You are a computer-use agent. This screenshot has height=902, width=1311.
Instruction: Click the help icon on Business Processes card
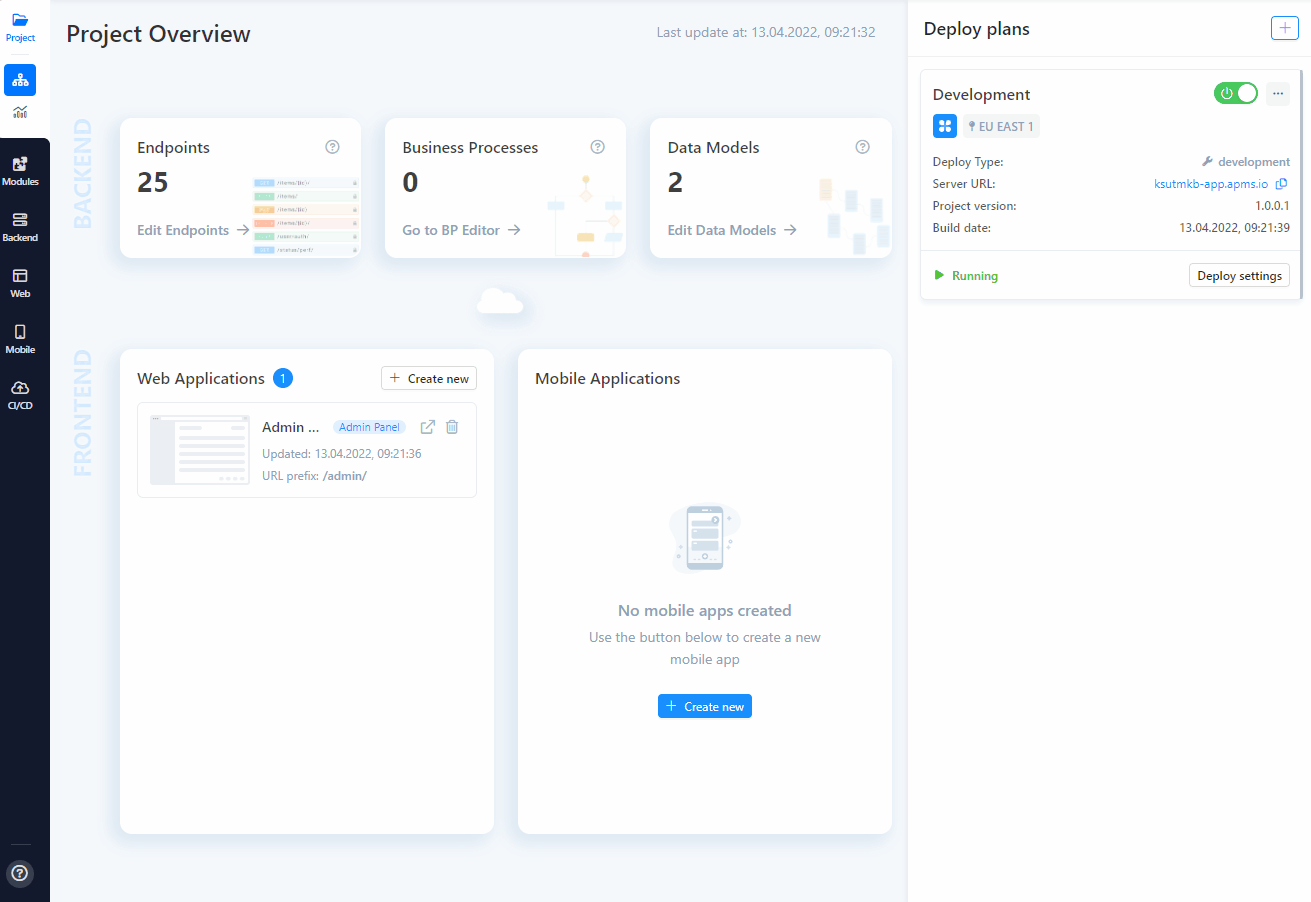[598, 147]
